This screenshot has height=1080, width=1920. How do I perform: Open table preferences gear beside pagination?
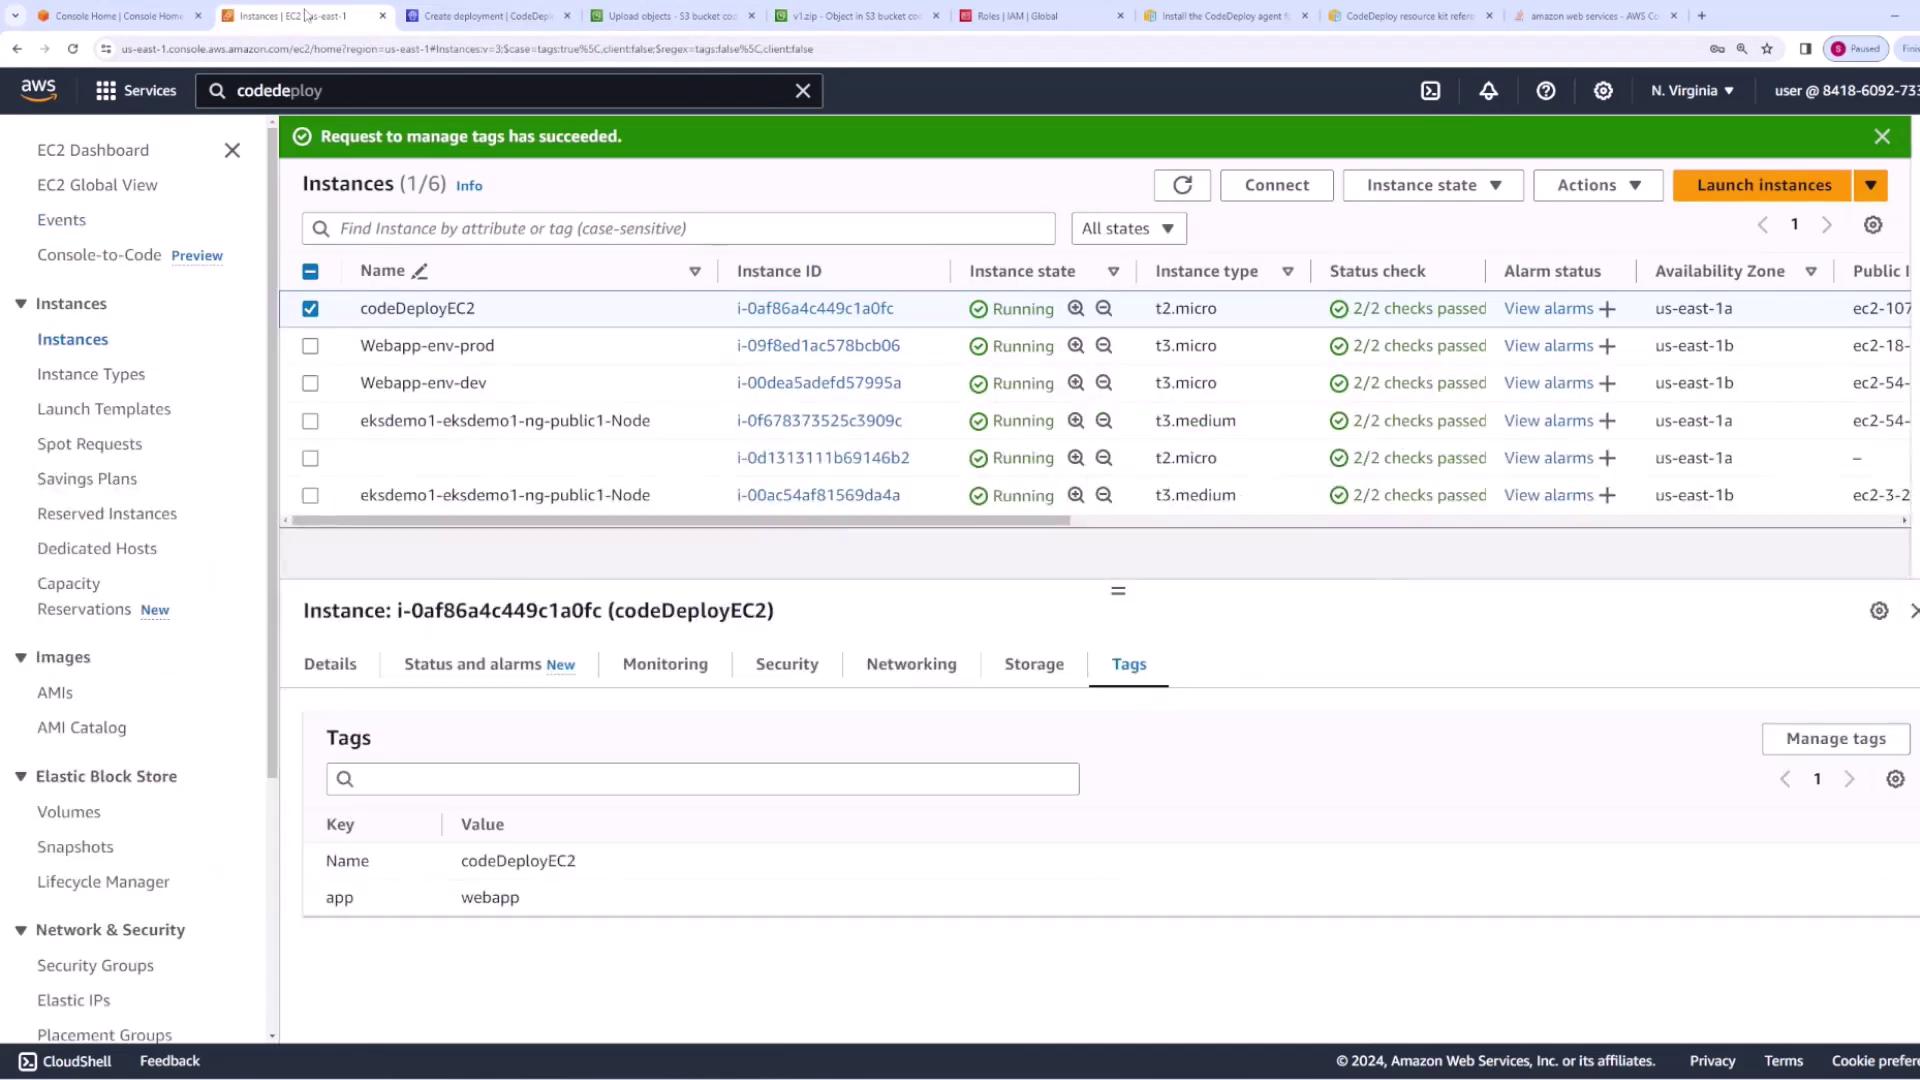point(1872,225)
